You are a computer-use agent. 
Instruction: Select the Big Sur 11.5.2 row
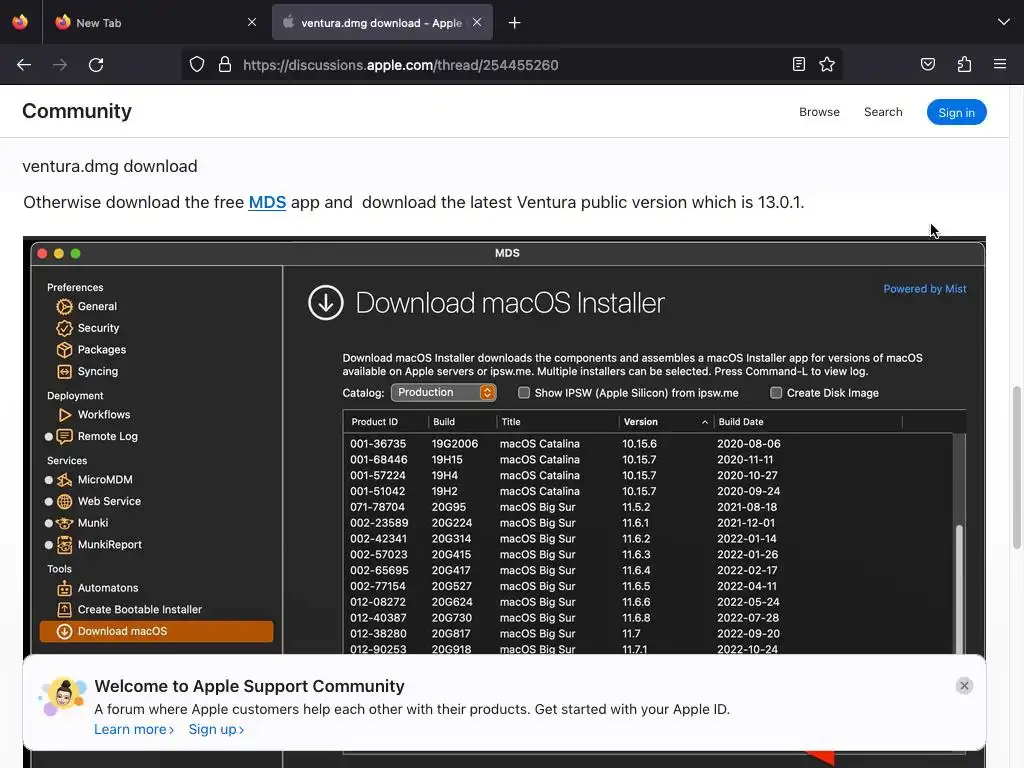pyautogui.click(x=650, y=507)
